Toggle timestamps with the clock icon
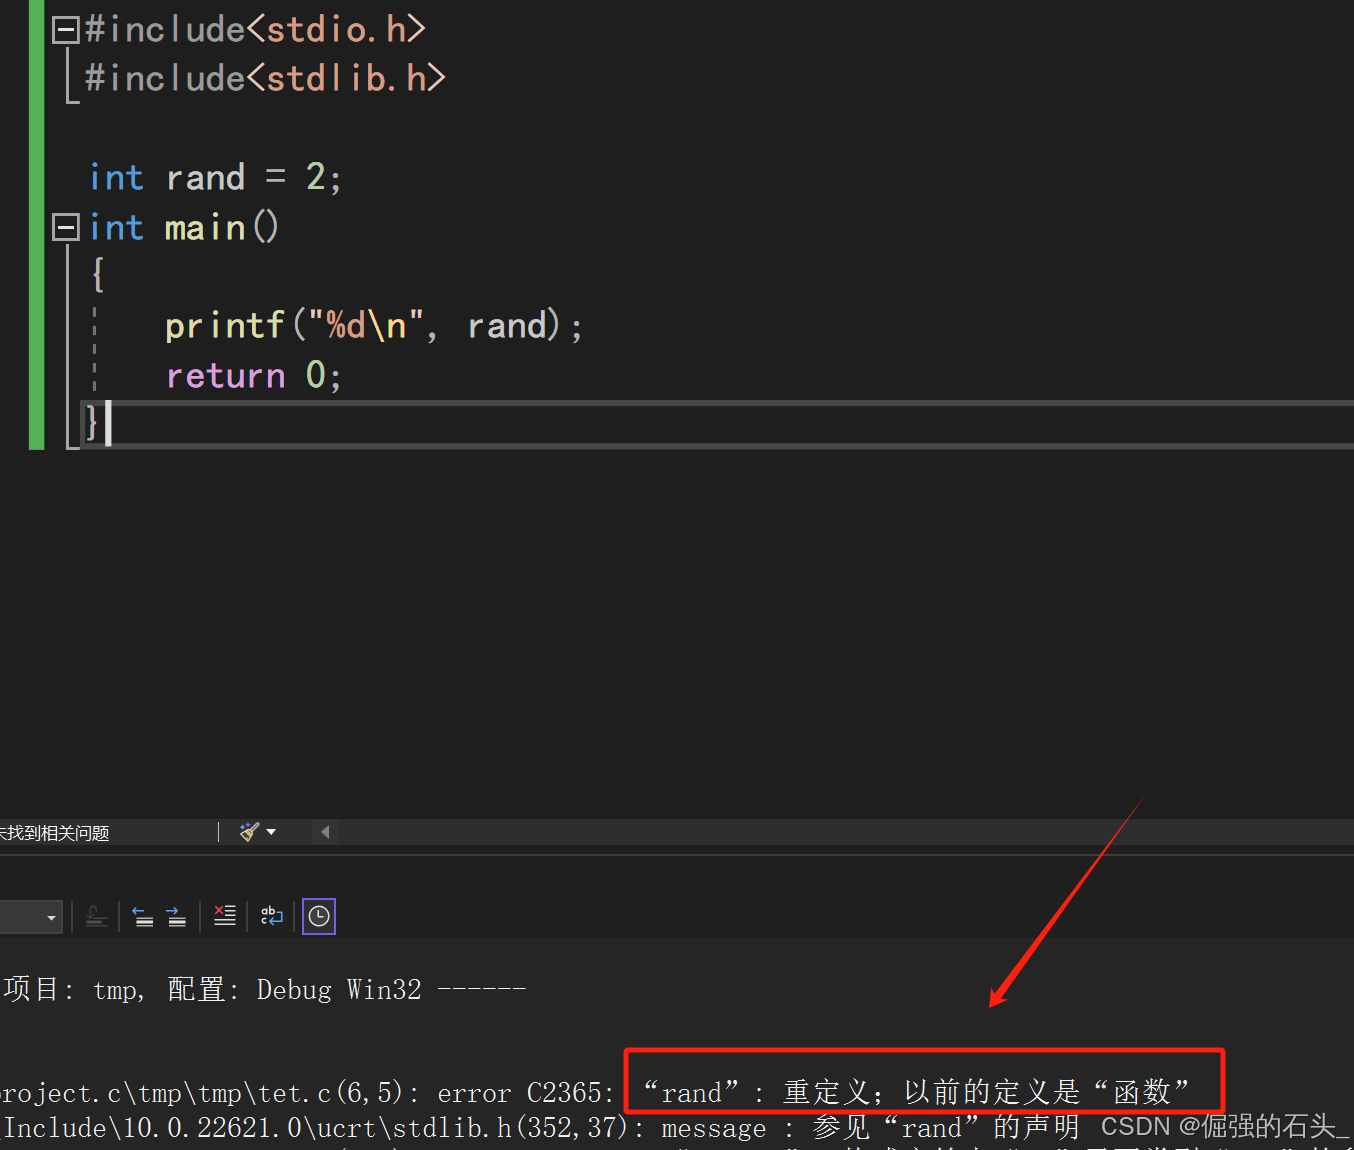The height and width of the screenshot is (1150, 1354). [319, 916]
